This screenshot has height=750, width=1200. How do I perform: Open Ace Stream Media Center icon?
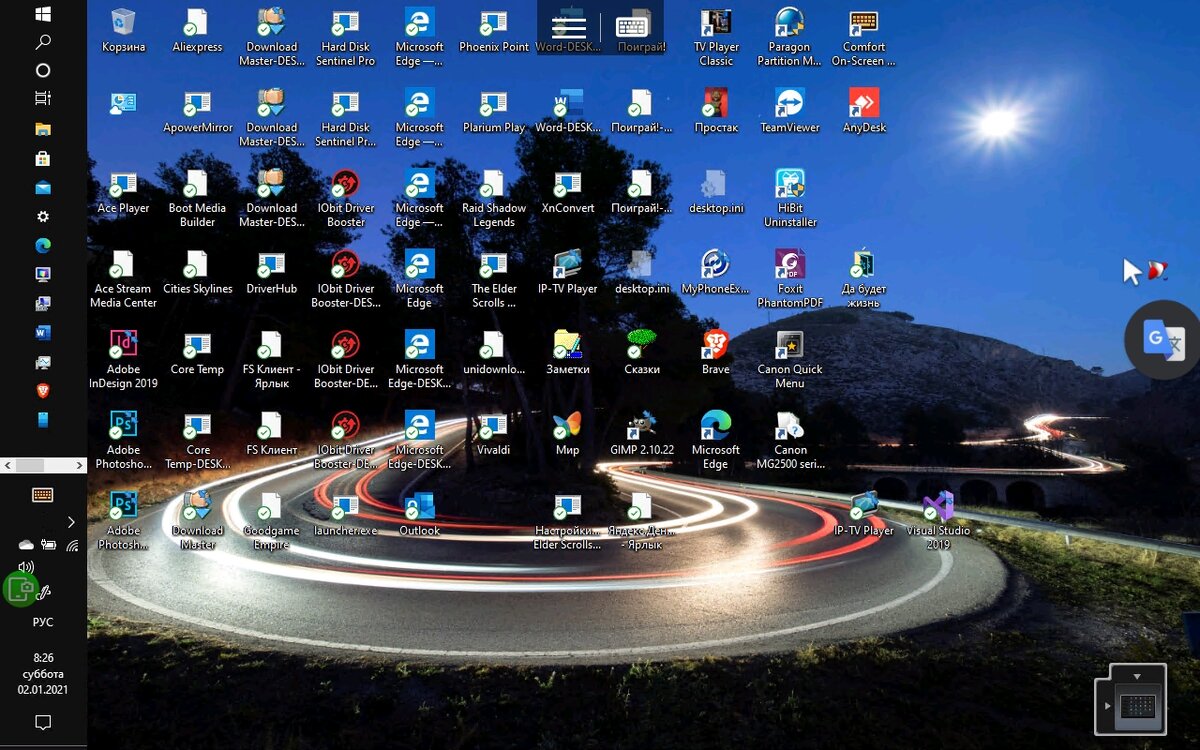[x=123, y=280]
